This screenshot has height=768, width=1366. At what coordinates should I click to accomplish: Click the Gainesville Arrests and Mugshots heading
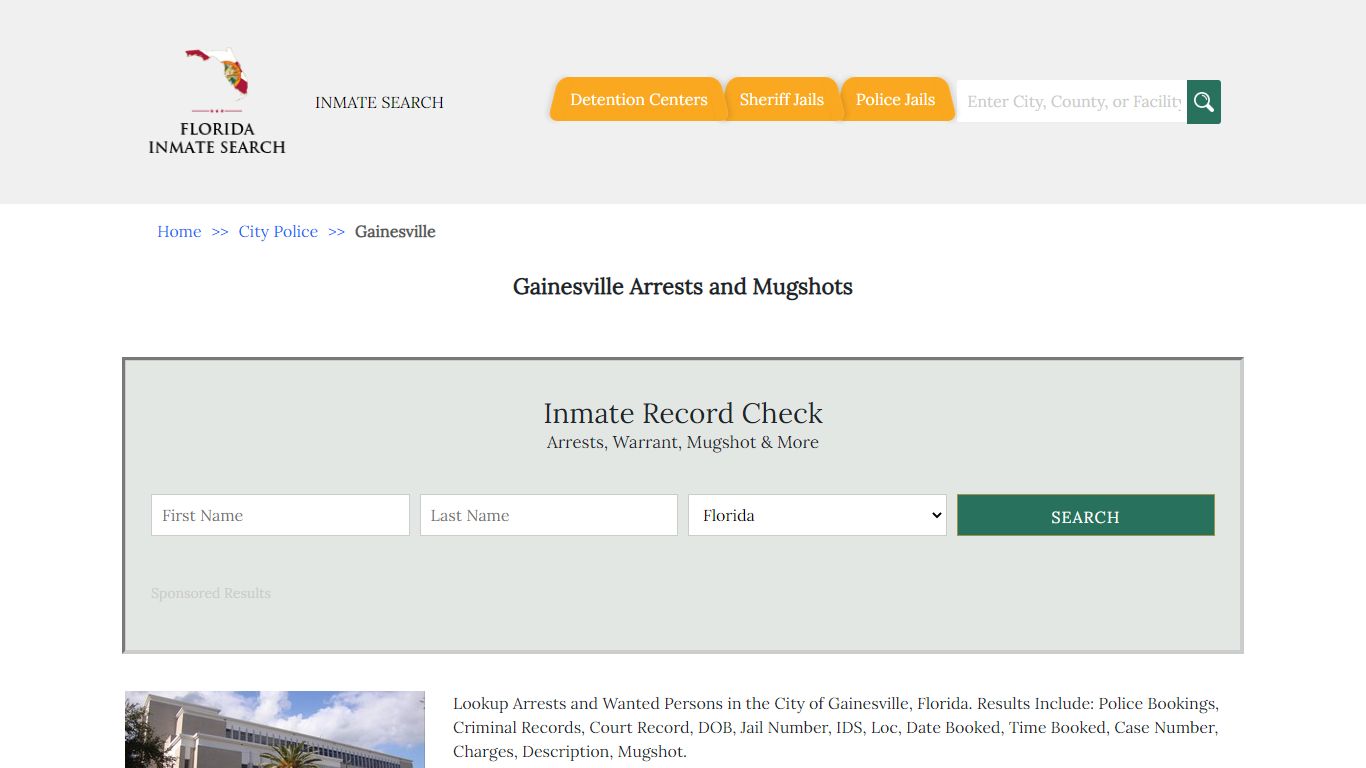coord(683,287)
